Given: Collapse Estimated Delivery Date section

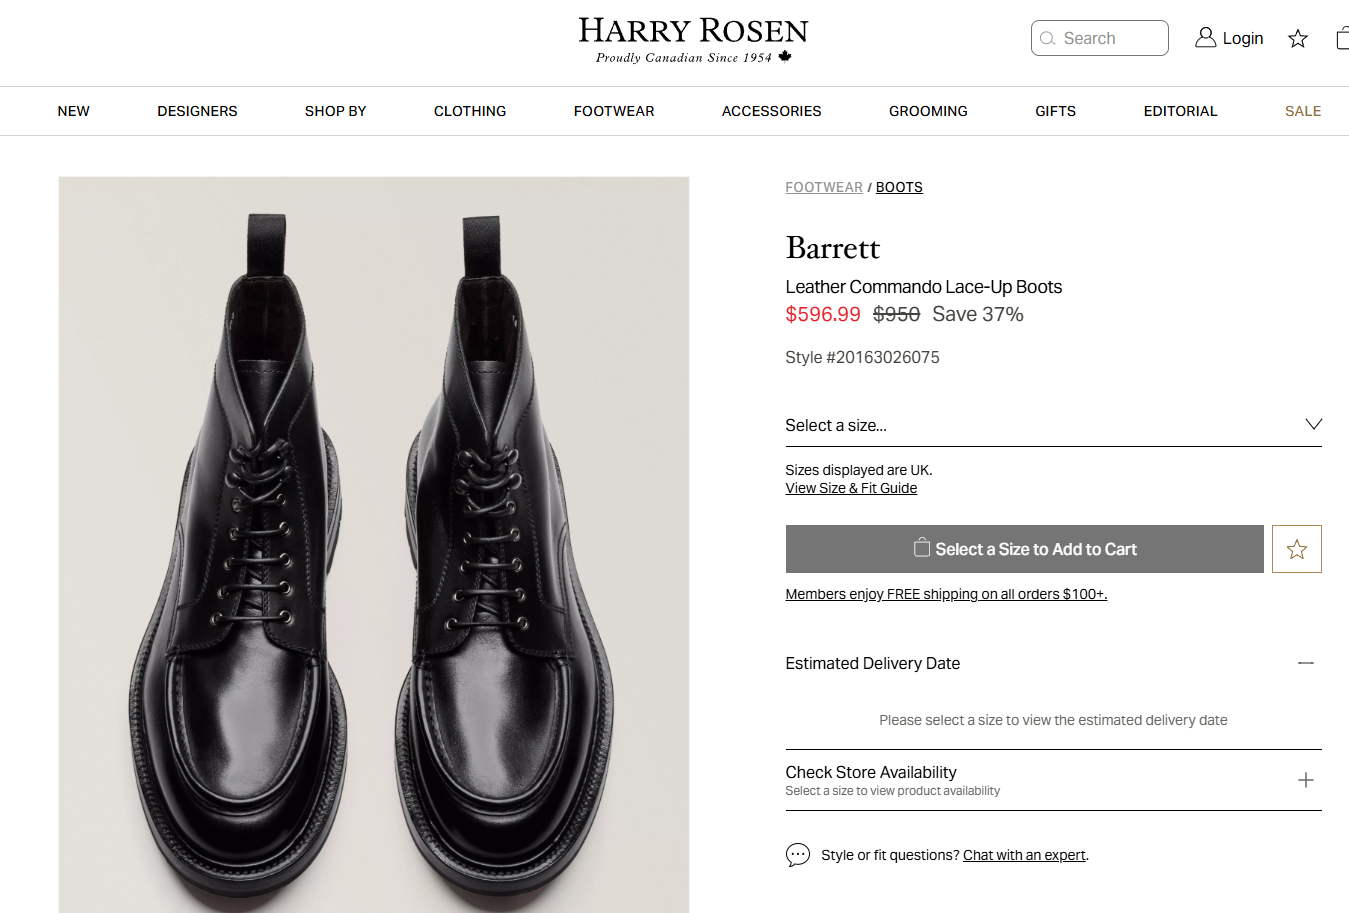Looking at the screenshot, I should (x=1053, y=663).
